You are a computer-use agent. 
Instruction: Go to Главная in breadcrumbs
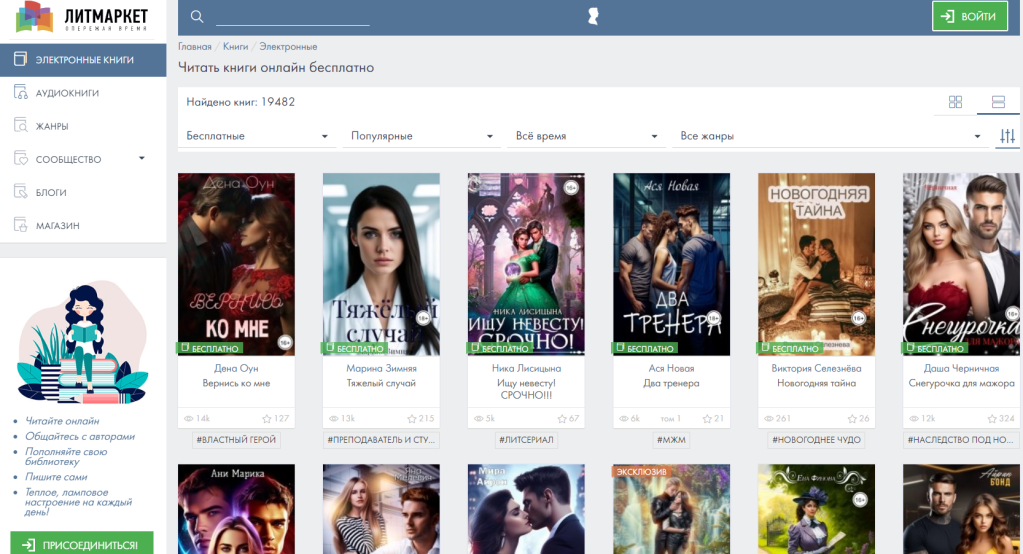194,47
